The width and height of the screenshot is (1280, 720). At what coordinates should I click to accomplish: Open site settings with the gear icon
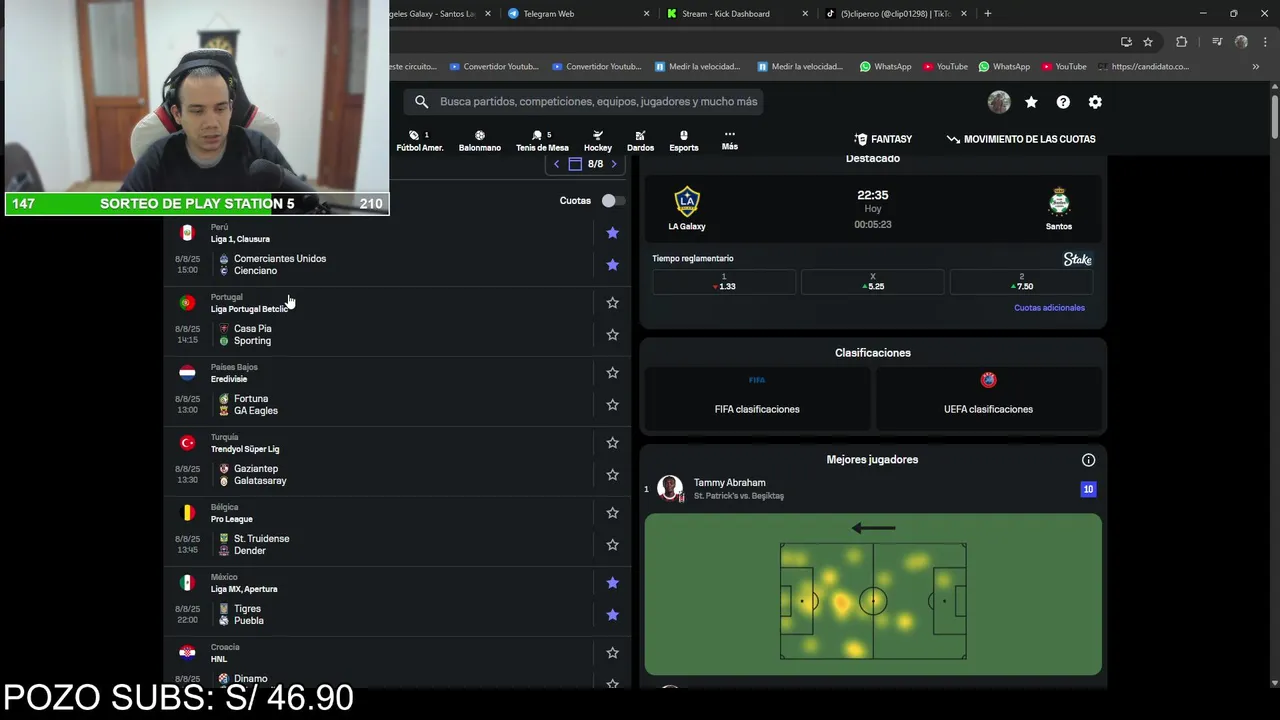(x=1095, y=102)
